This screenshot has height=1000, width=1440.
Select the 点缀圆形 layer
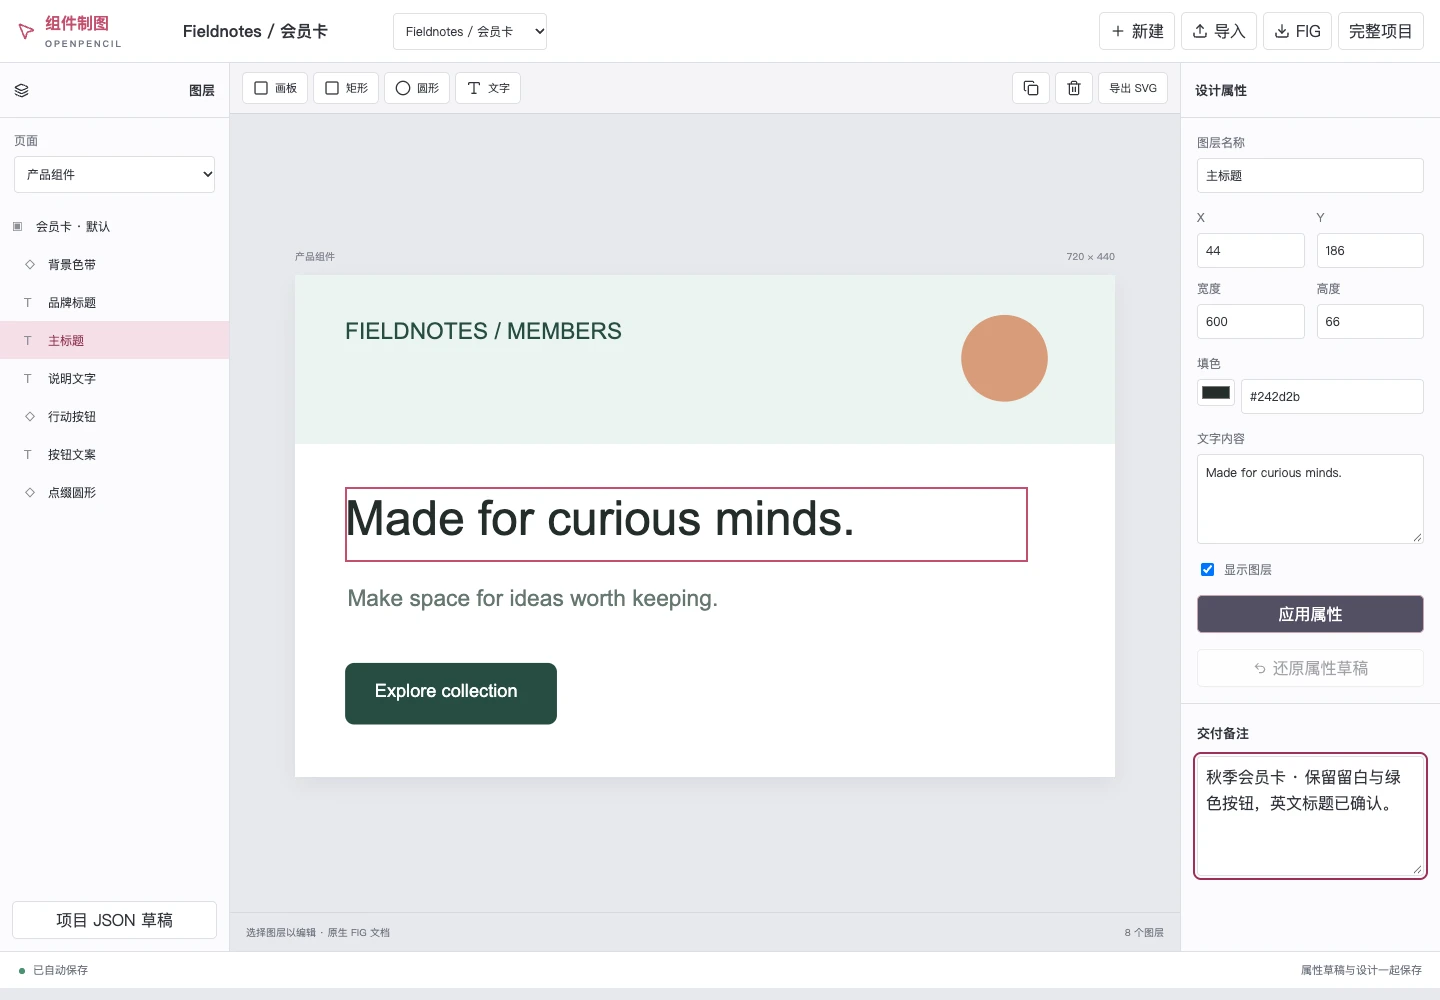tap(114, 492)
